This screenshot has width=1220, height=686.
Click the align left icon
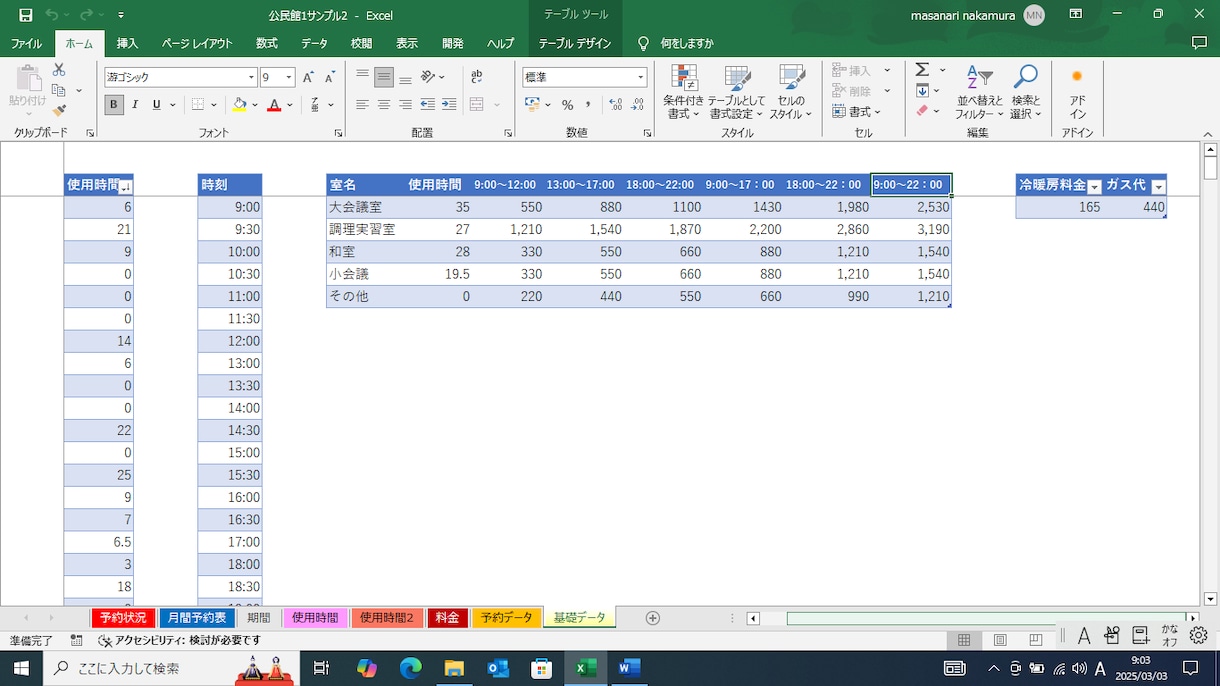click(362, 105)
